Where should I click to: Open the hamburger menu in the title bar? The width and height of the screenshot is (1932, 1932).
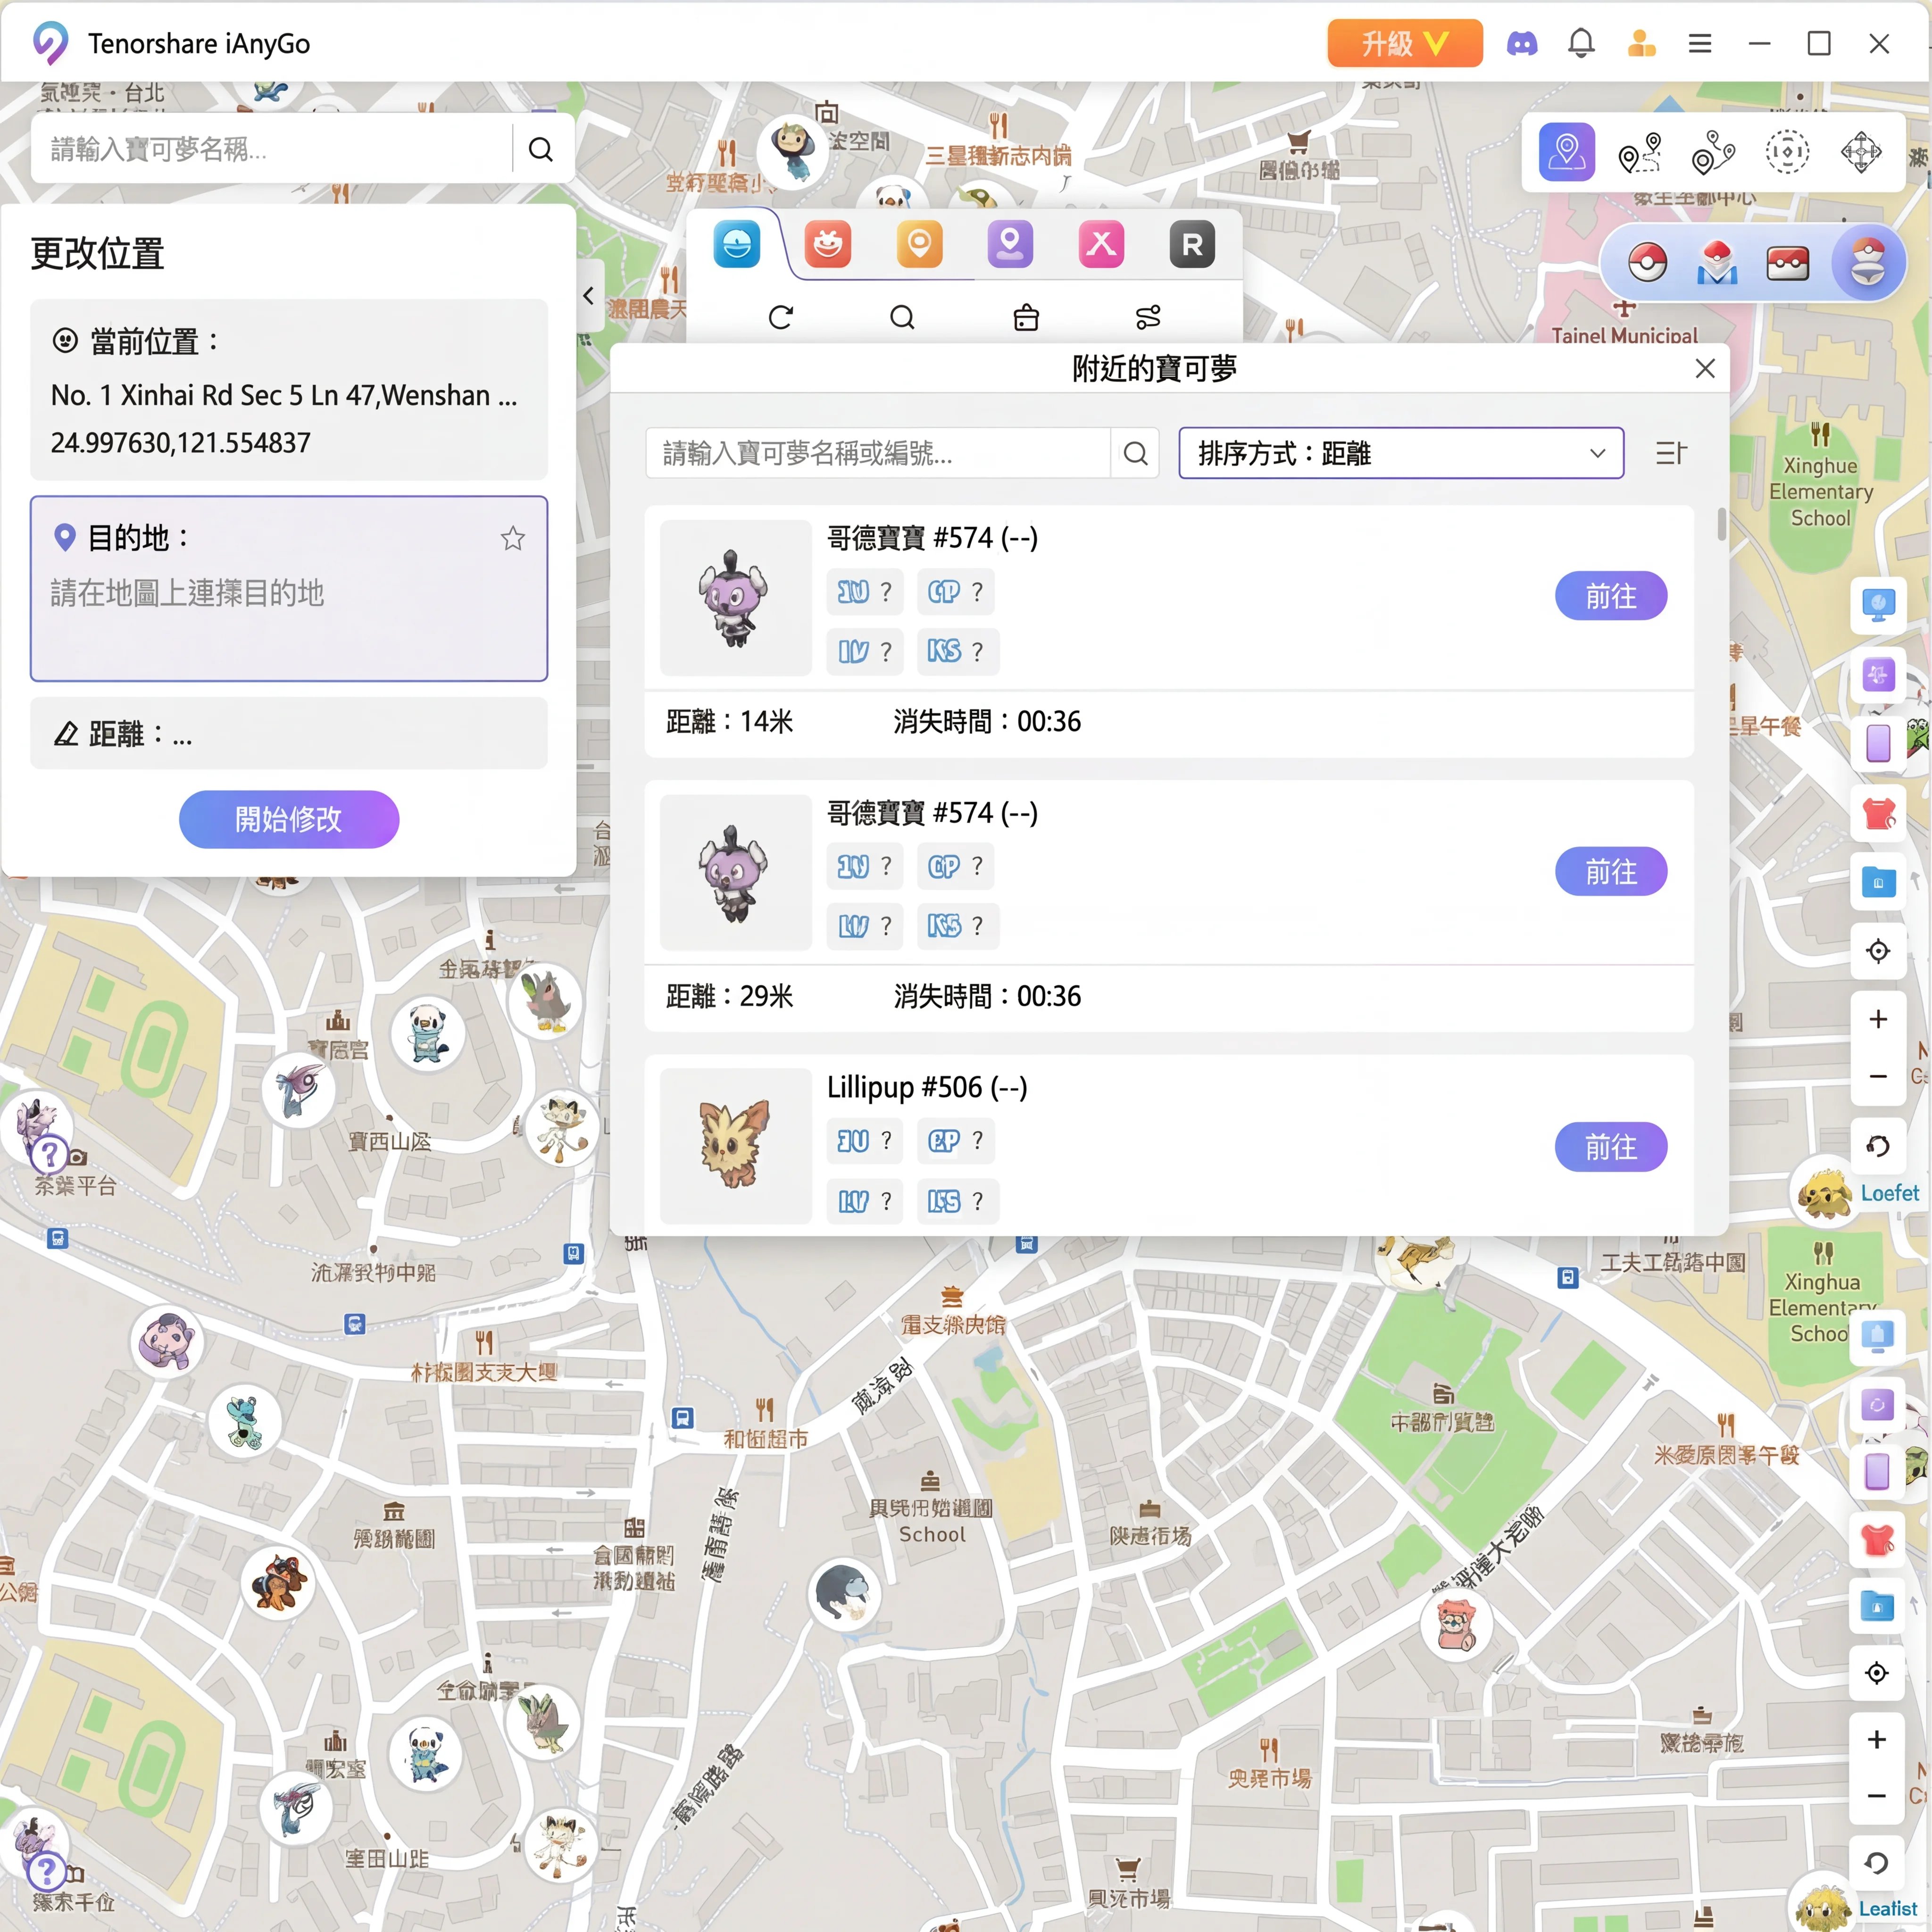(1699, 43)
